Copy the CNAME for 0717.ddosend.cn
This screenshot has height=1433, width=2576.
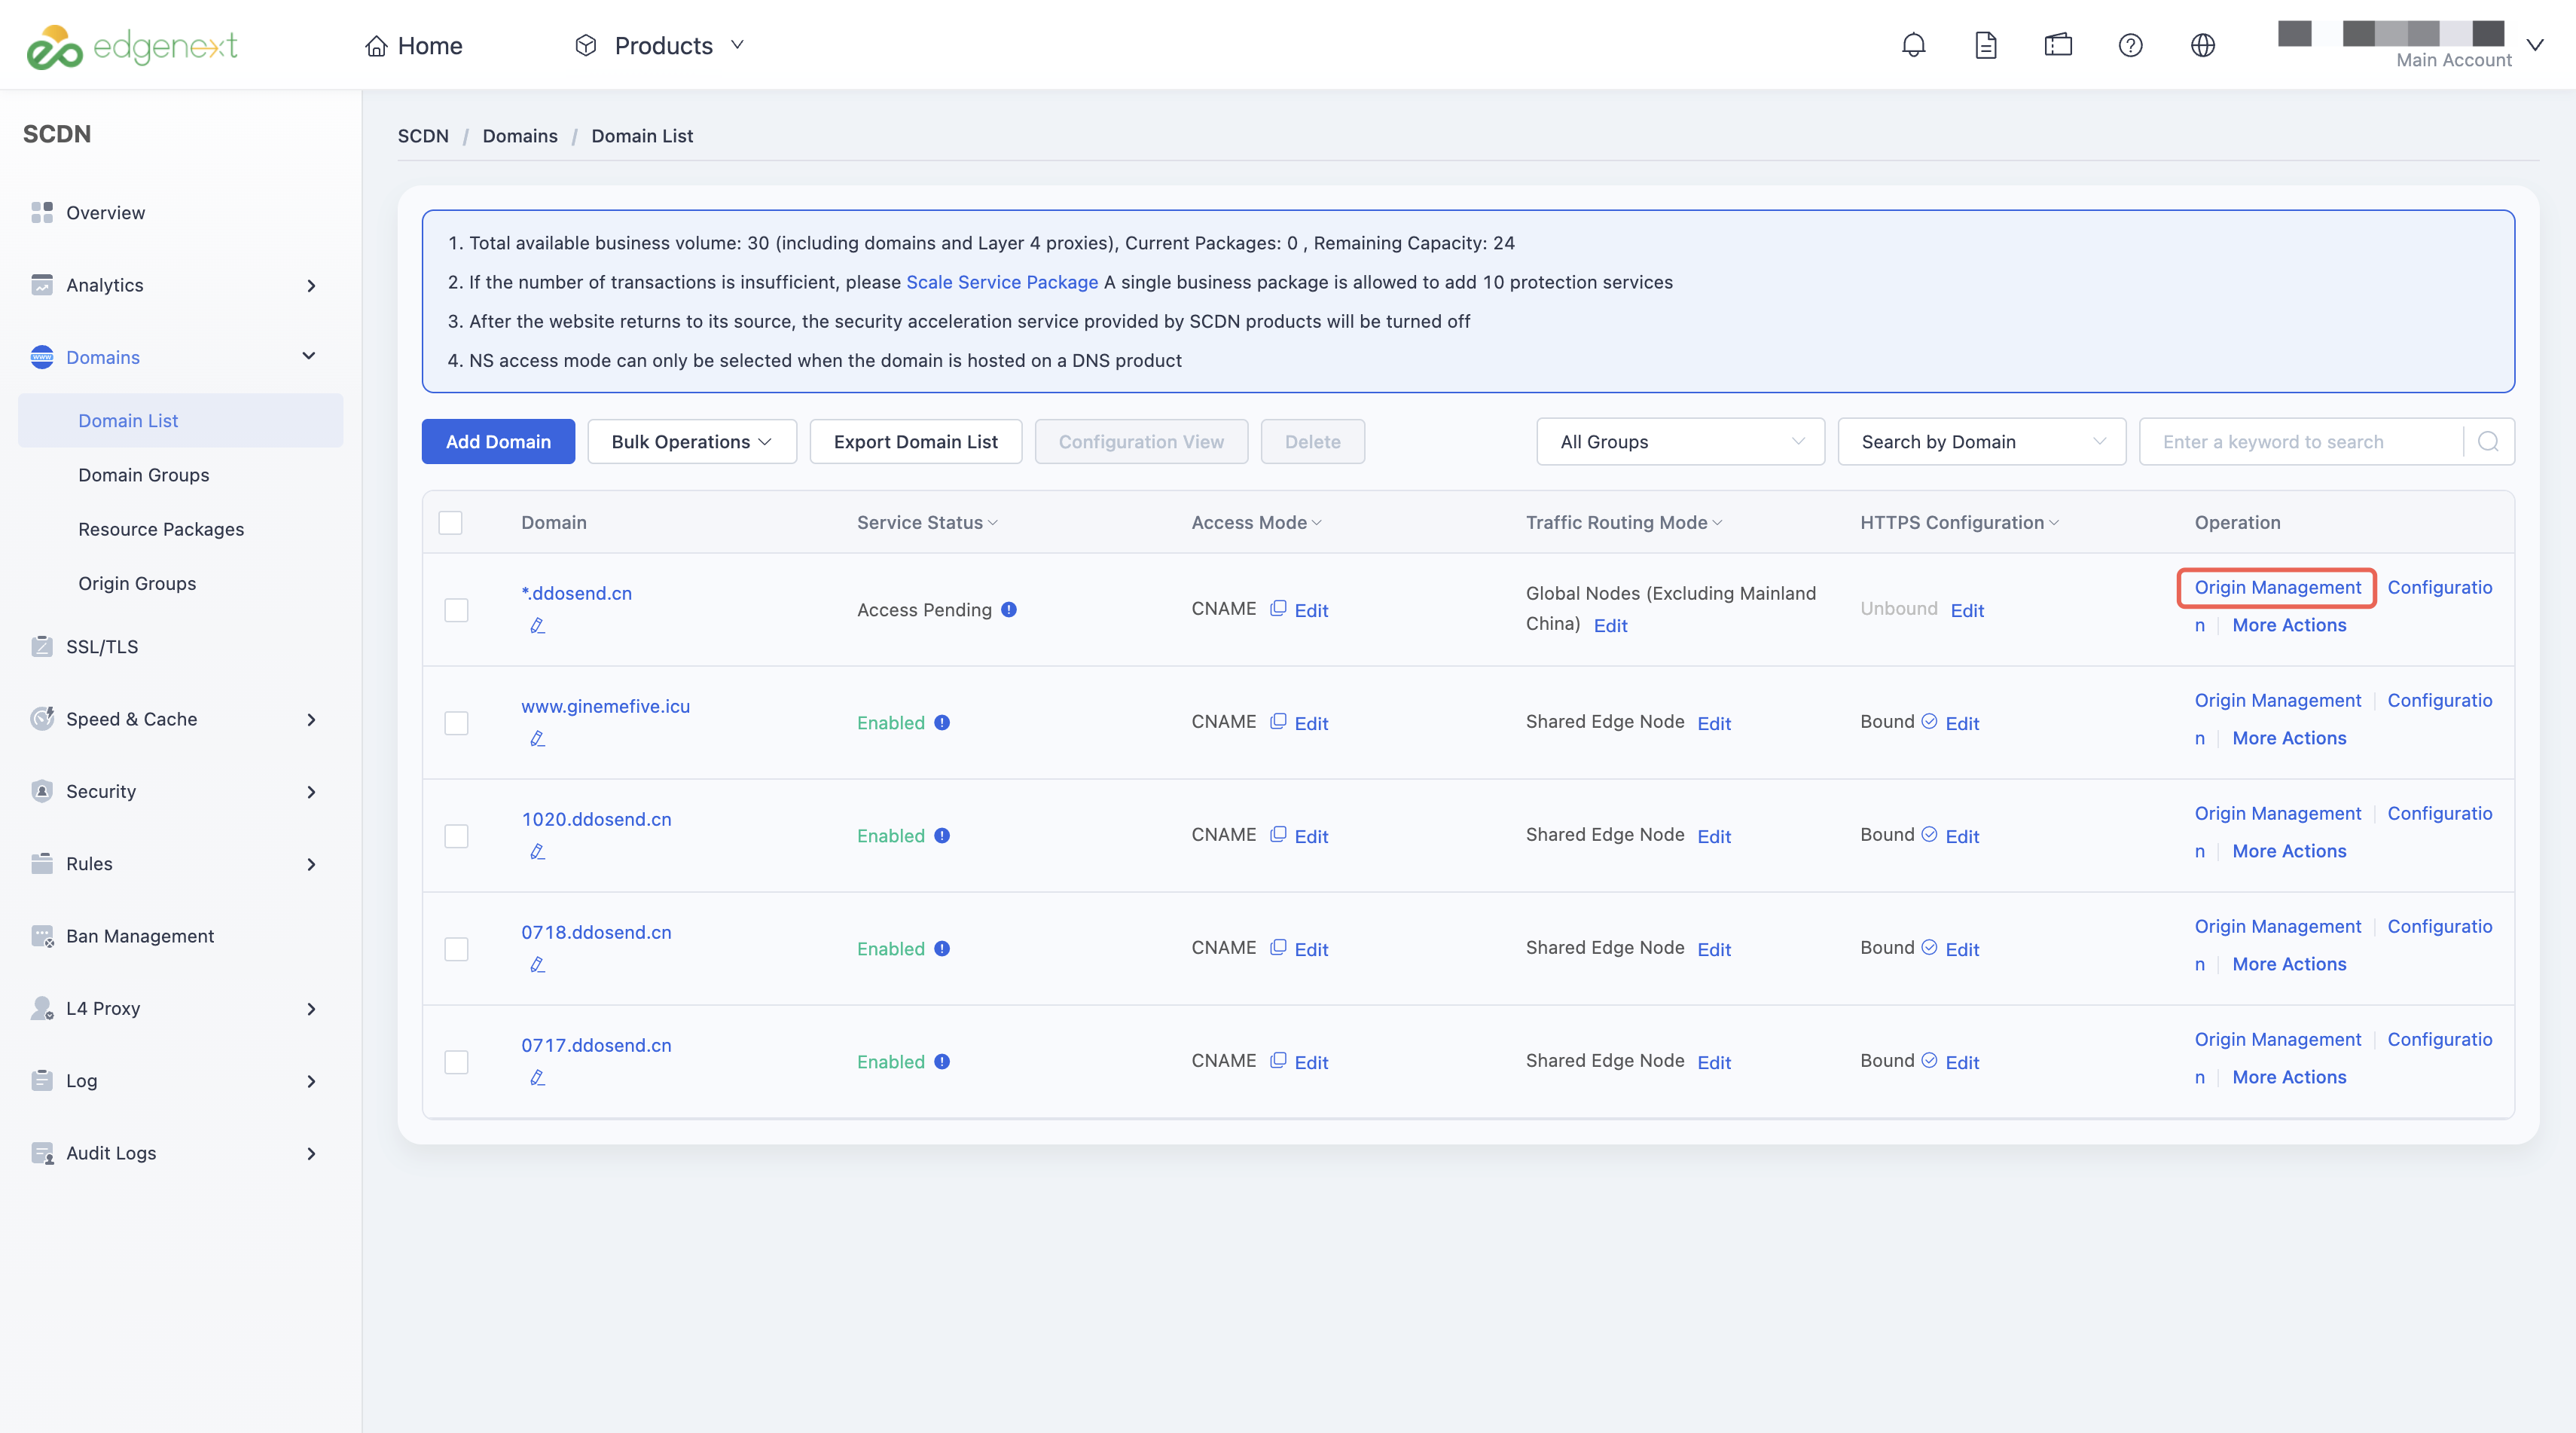pyautogui.click(x=1278, y=1060)
